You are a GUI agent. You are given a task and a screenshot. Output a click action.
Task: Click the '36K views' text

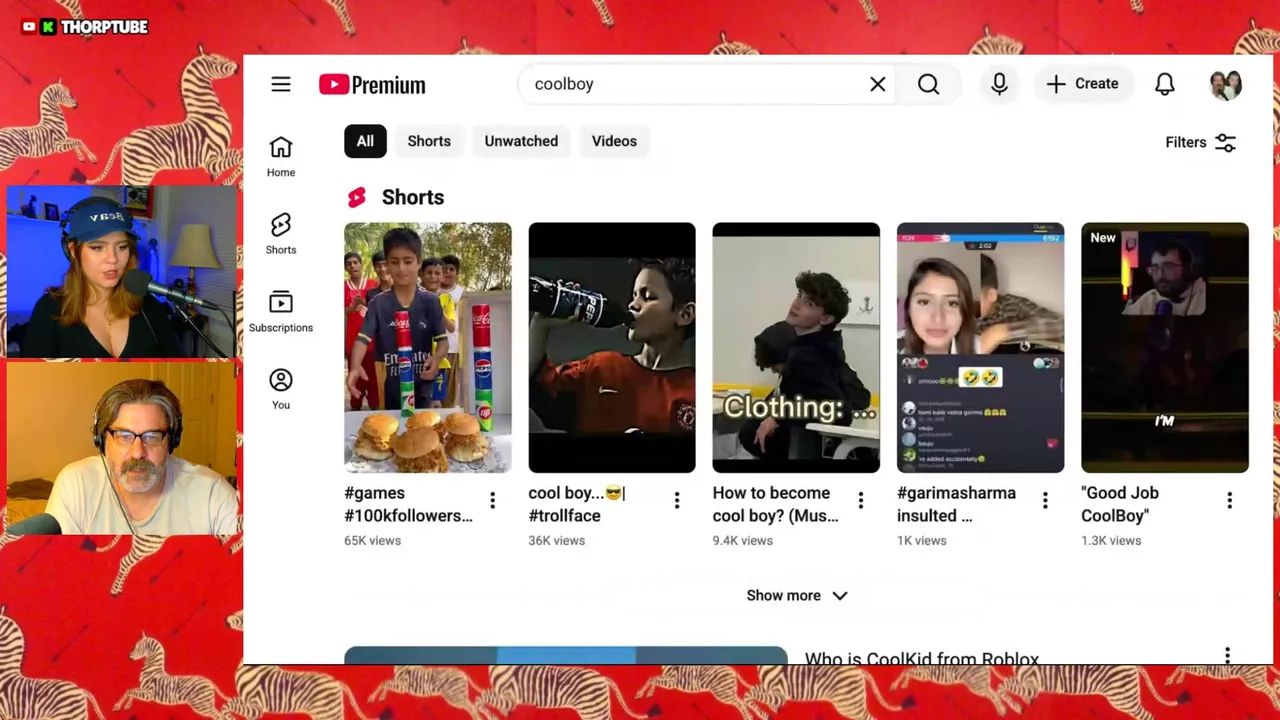click(556, 540)
